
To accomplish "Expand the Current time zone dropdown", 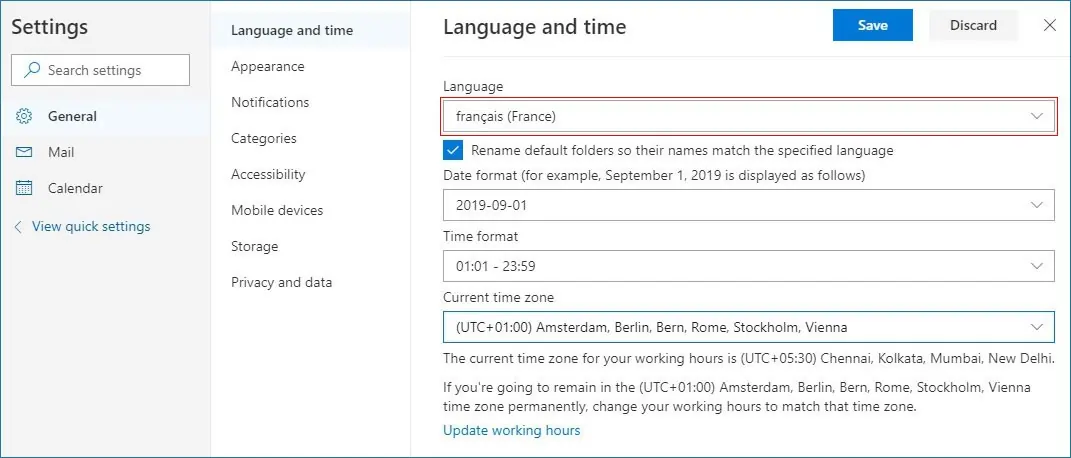I will click(x=749, y=327).
